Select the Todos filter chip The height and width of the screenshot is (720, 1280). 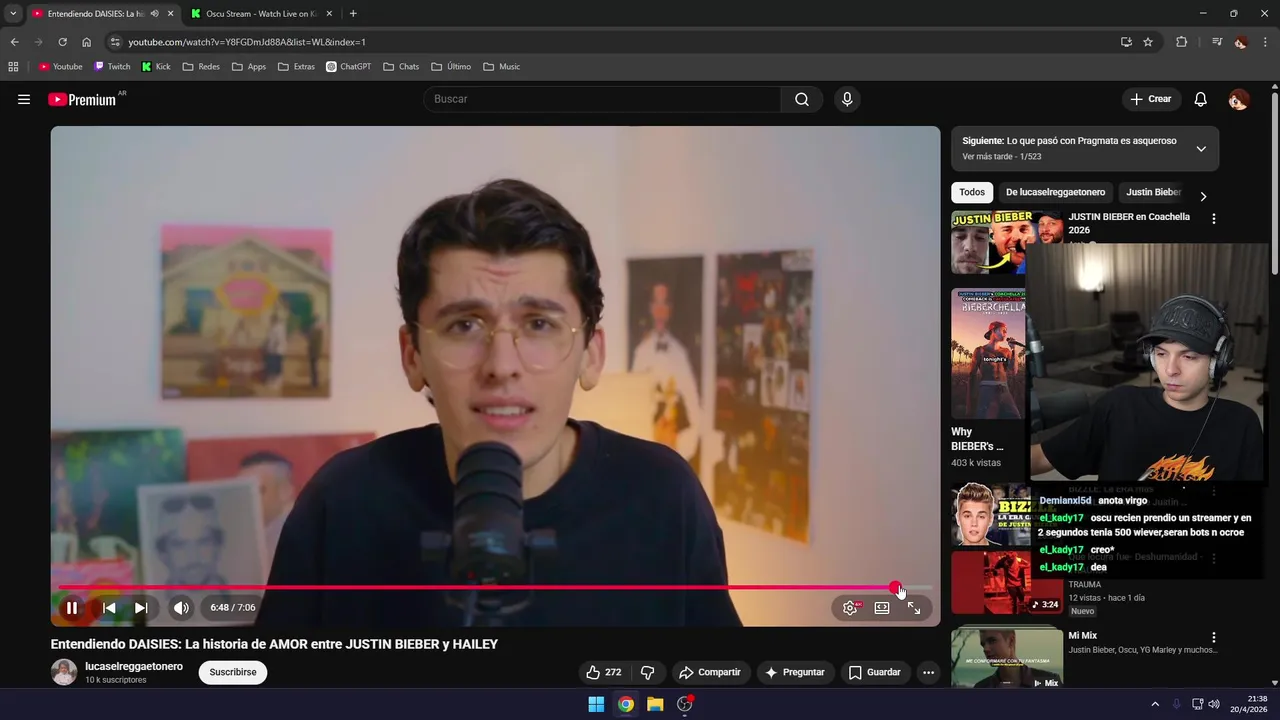tap(972, 192)
